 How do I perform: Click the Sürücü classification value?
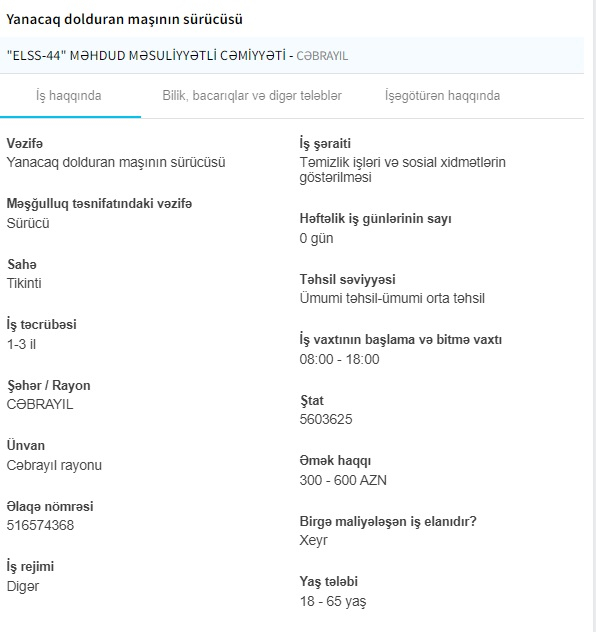pos(28,223)
